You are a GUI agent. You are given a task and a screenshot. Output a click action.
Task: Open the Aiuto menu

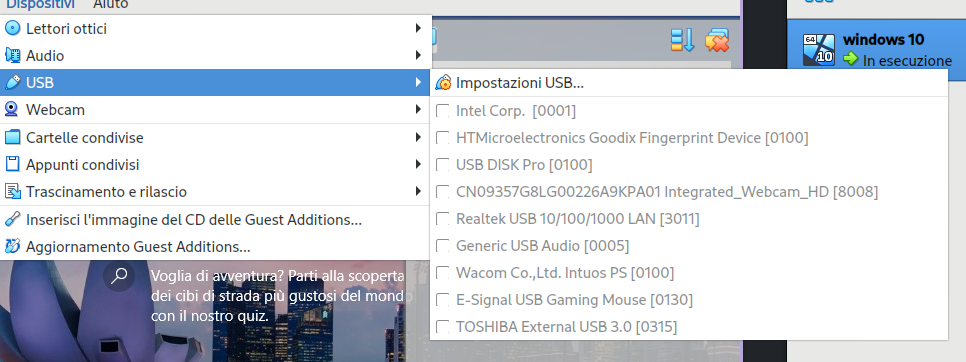pyautogui.click(x=111, y=4)
